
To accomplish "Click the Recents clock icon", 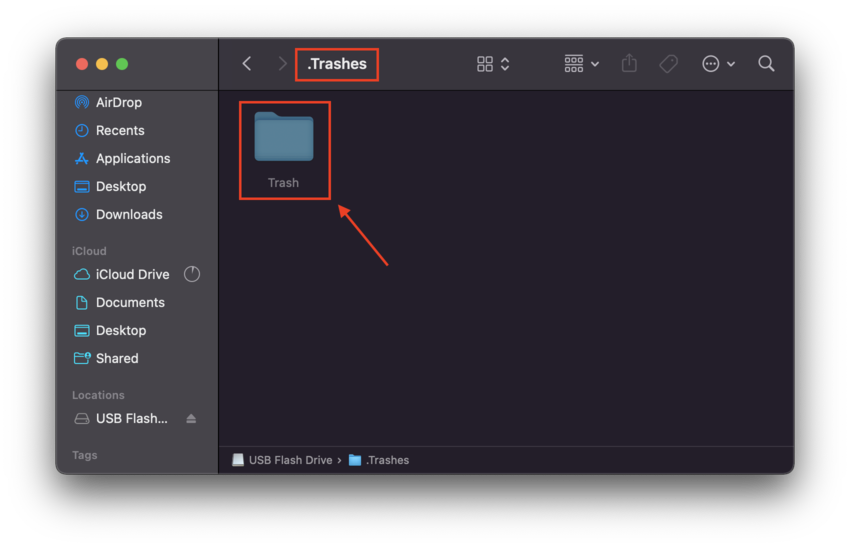I will (x=82, y=131).
